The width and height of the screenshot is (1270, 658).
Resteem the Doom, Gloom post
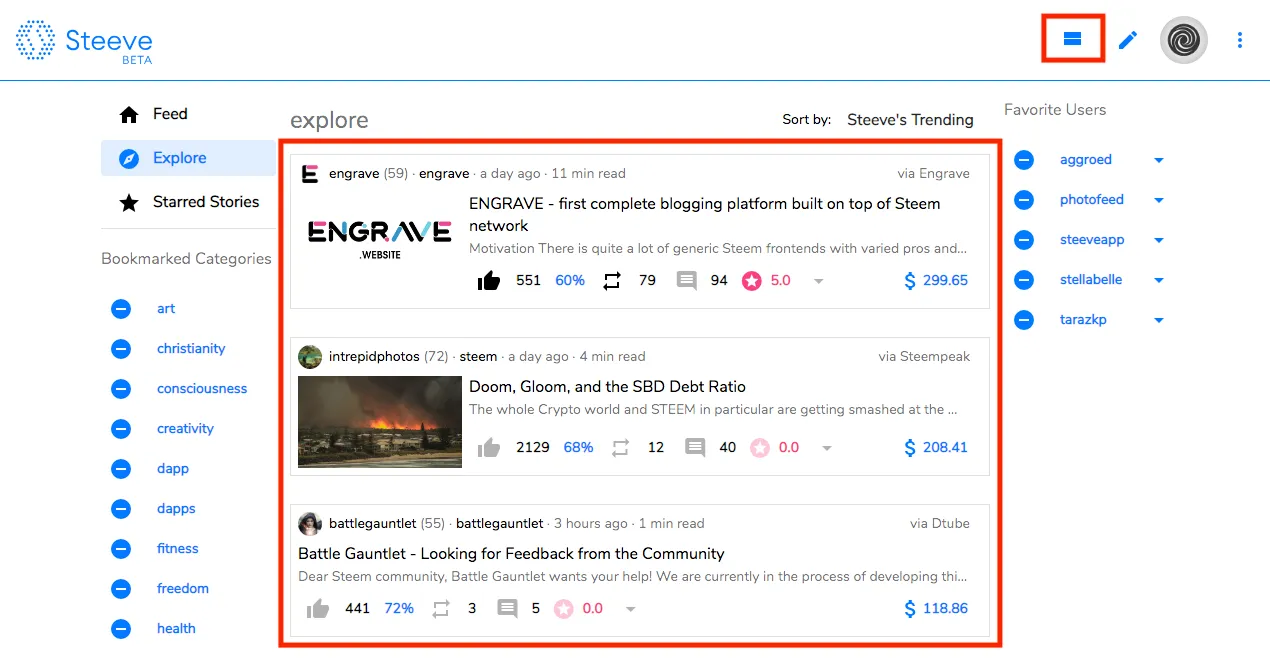click(620, 448)
